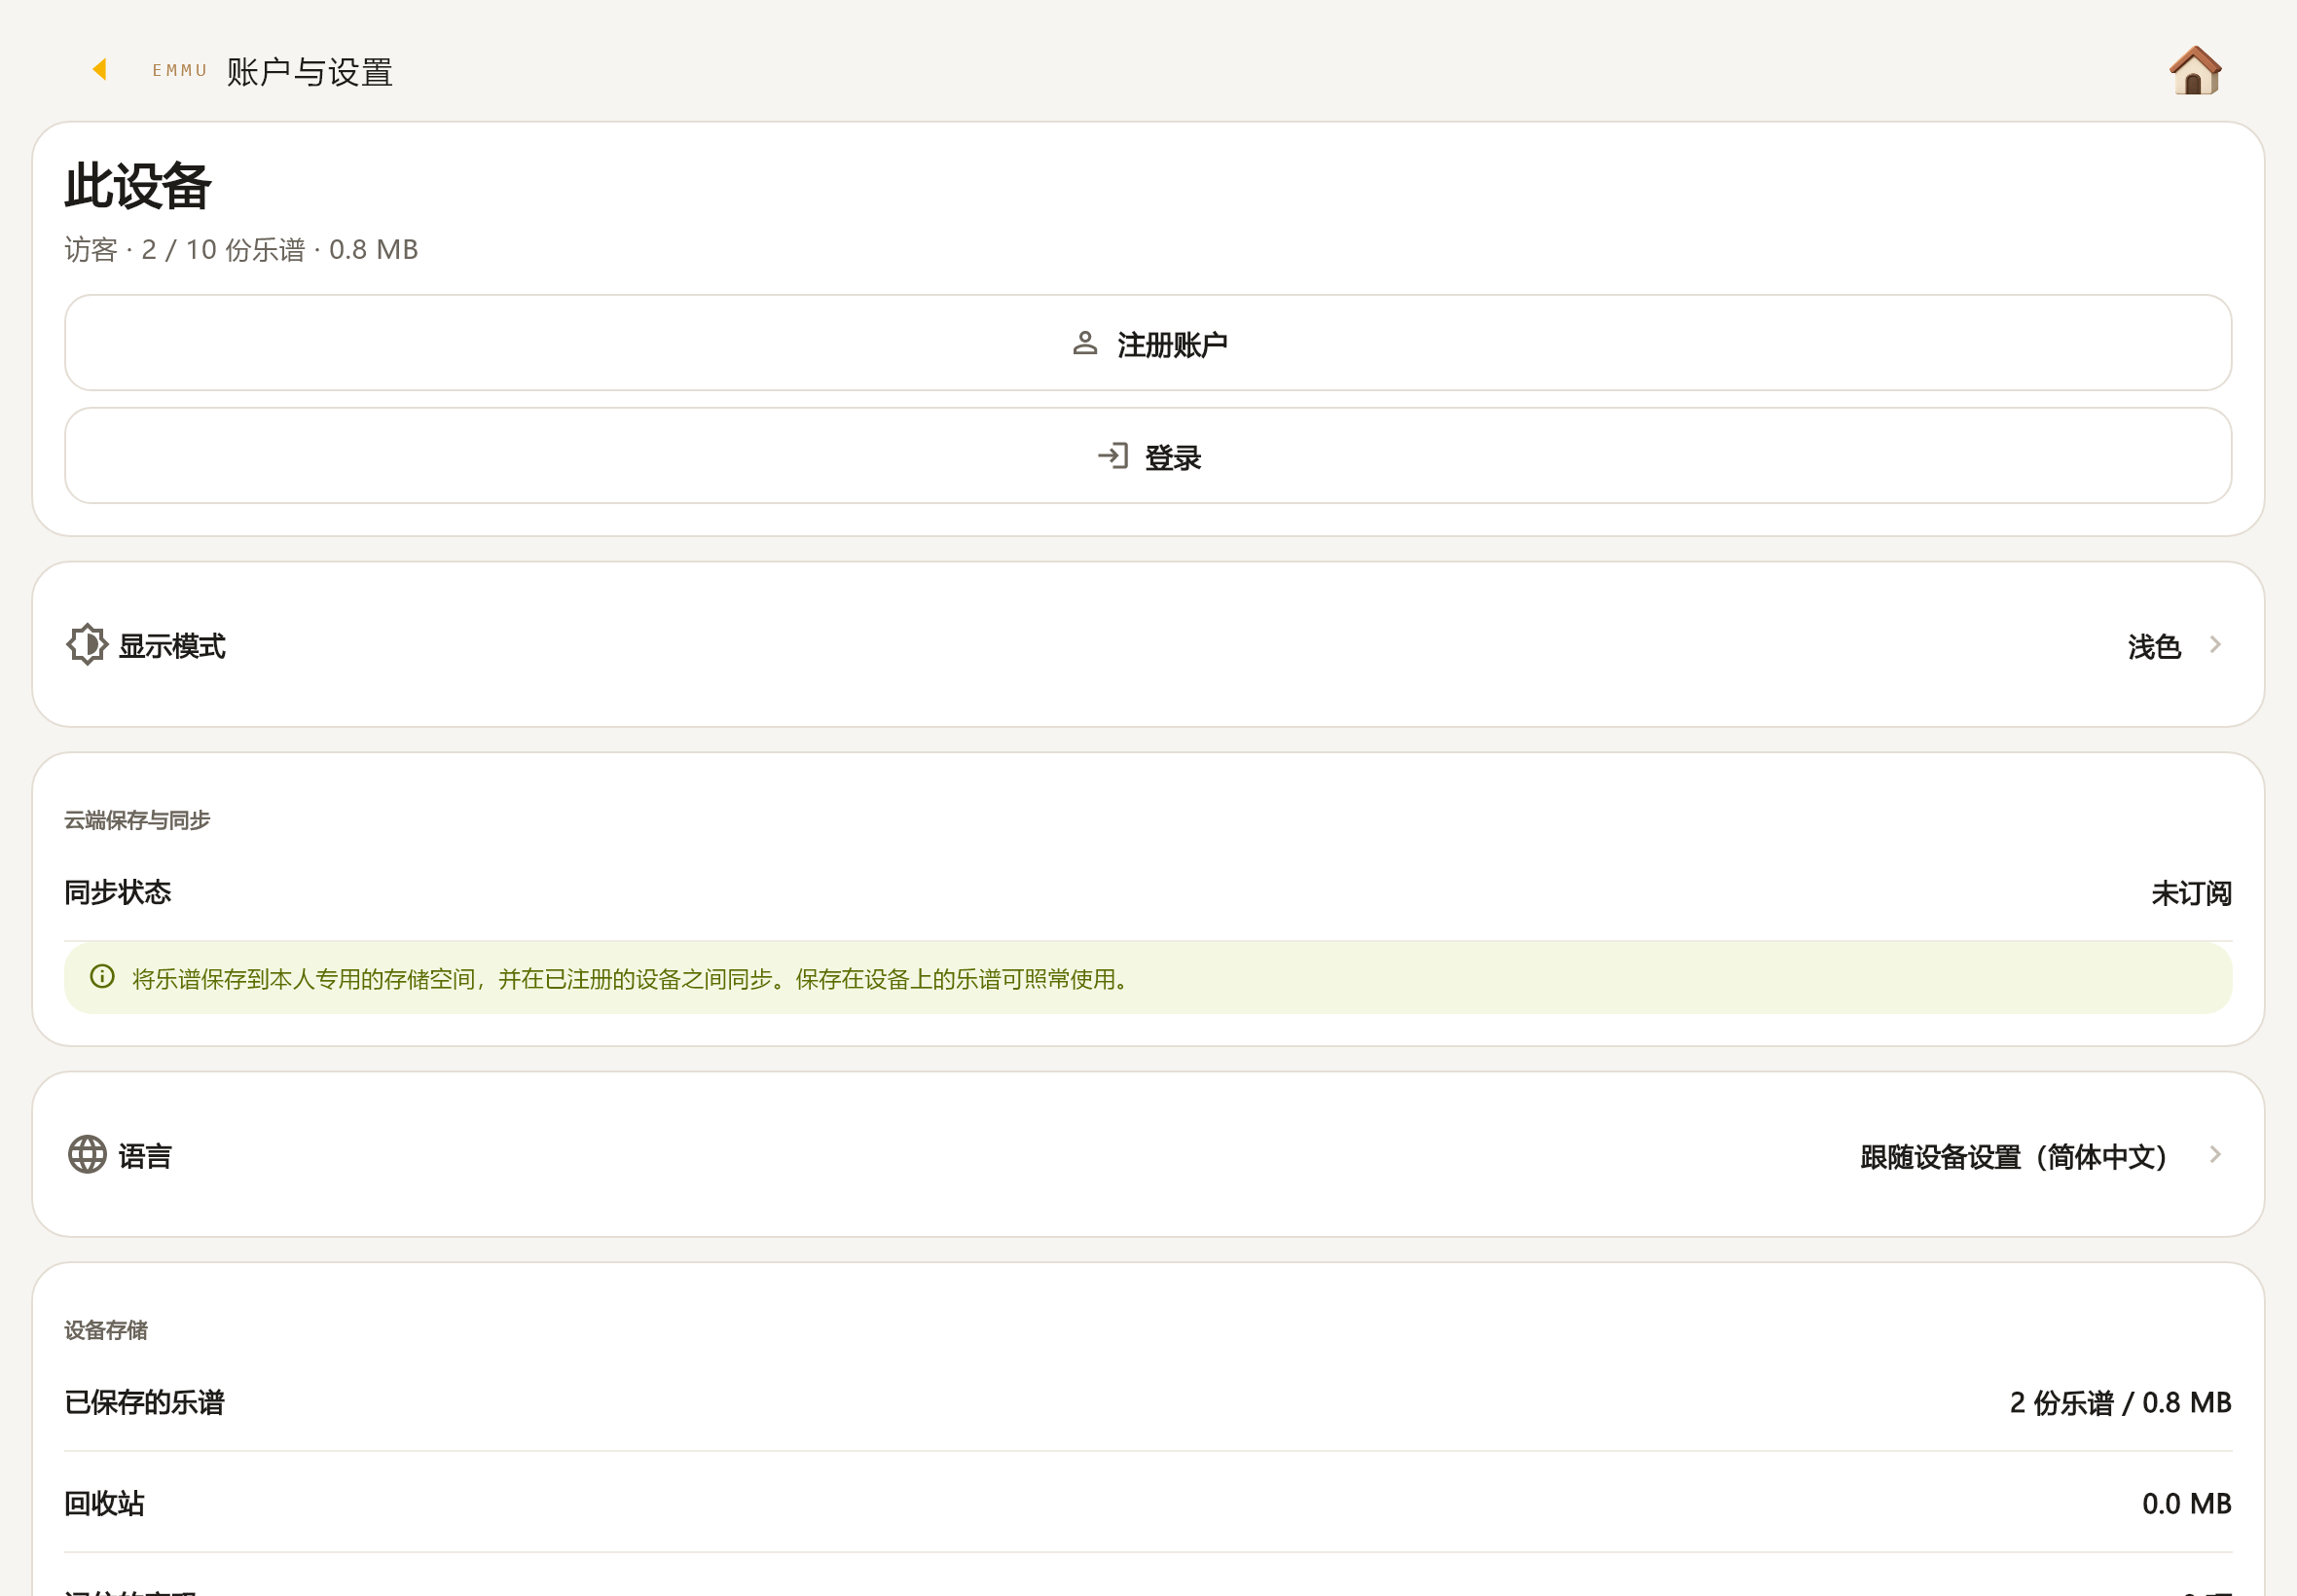This screenshot has height=1596, width=2297.
Task: Click the 设备存储 section header
Action: pos(106,1330)
